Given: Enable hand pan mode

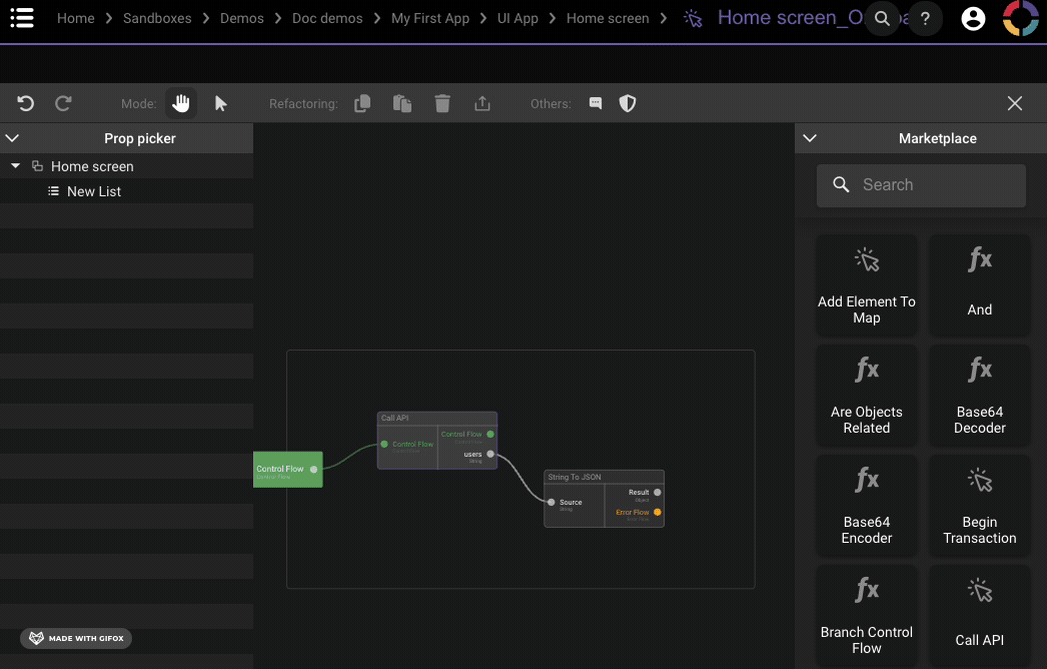Looking at the screenshot, I should tap(181, 103).
